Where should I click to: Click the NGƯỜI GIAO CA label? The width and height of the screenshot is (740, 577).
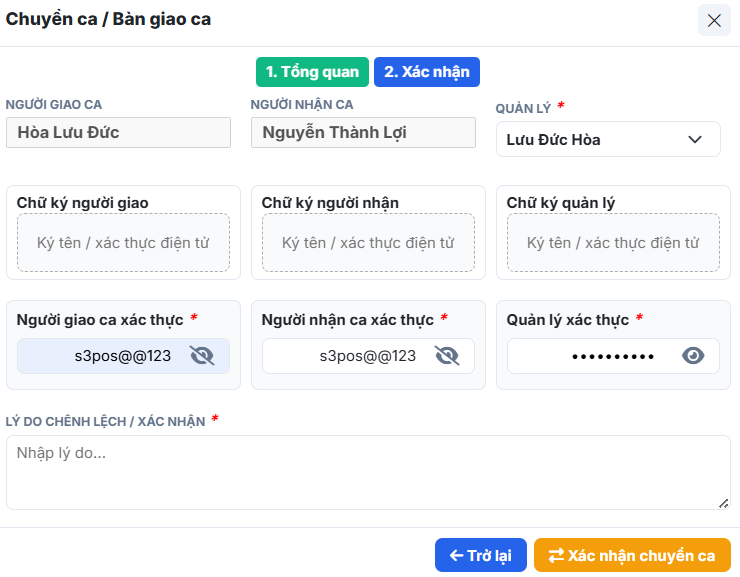[x=54, y=104]
